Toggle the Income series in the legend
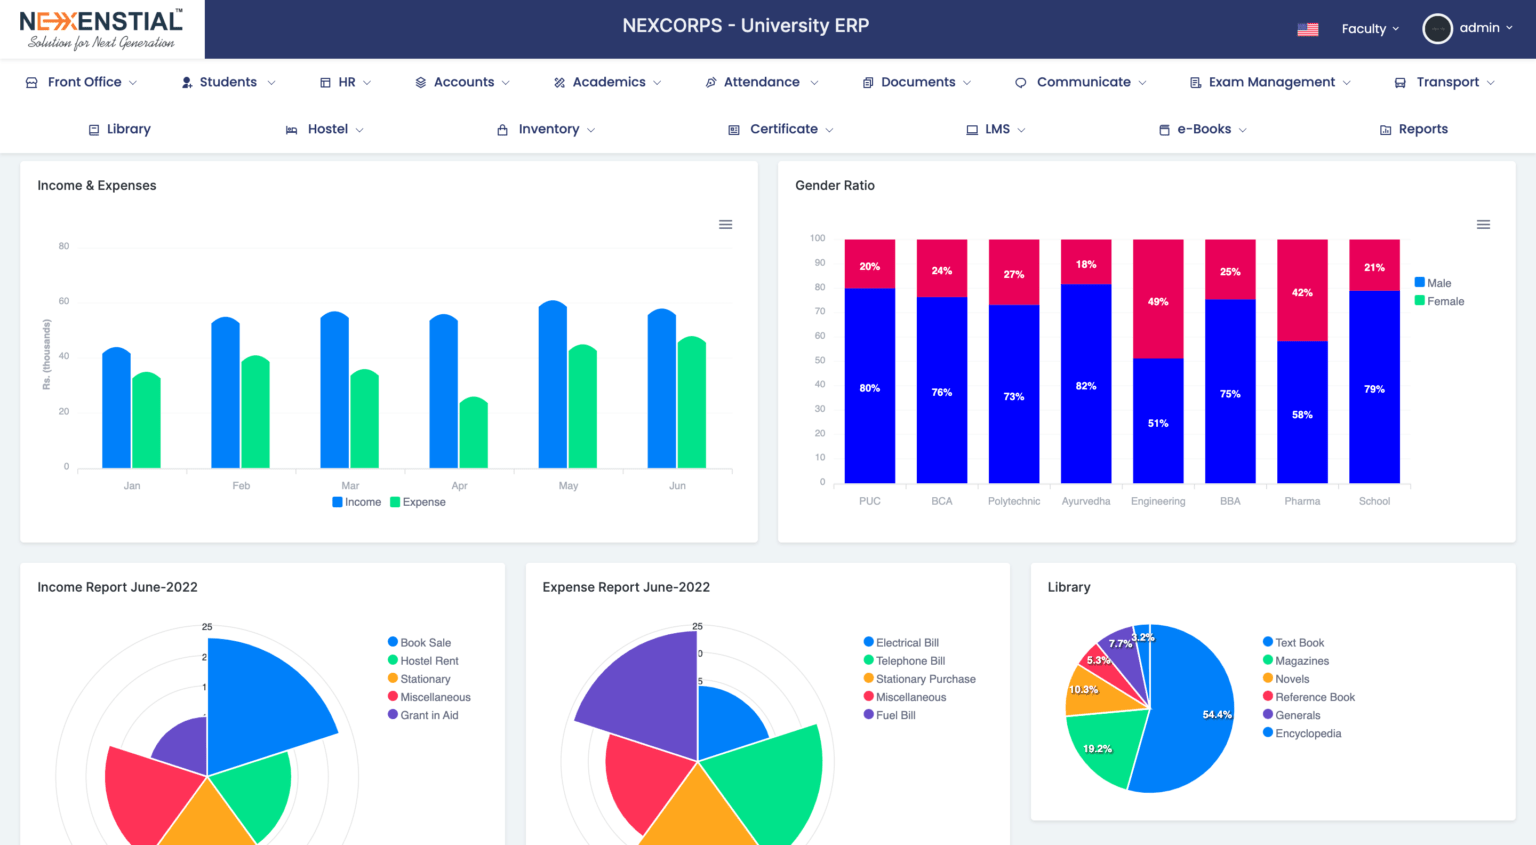The image size is (1536, 845). coord(356,501)
